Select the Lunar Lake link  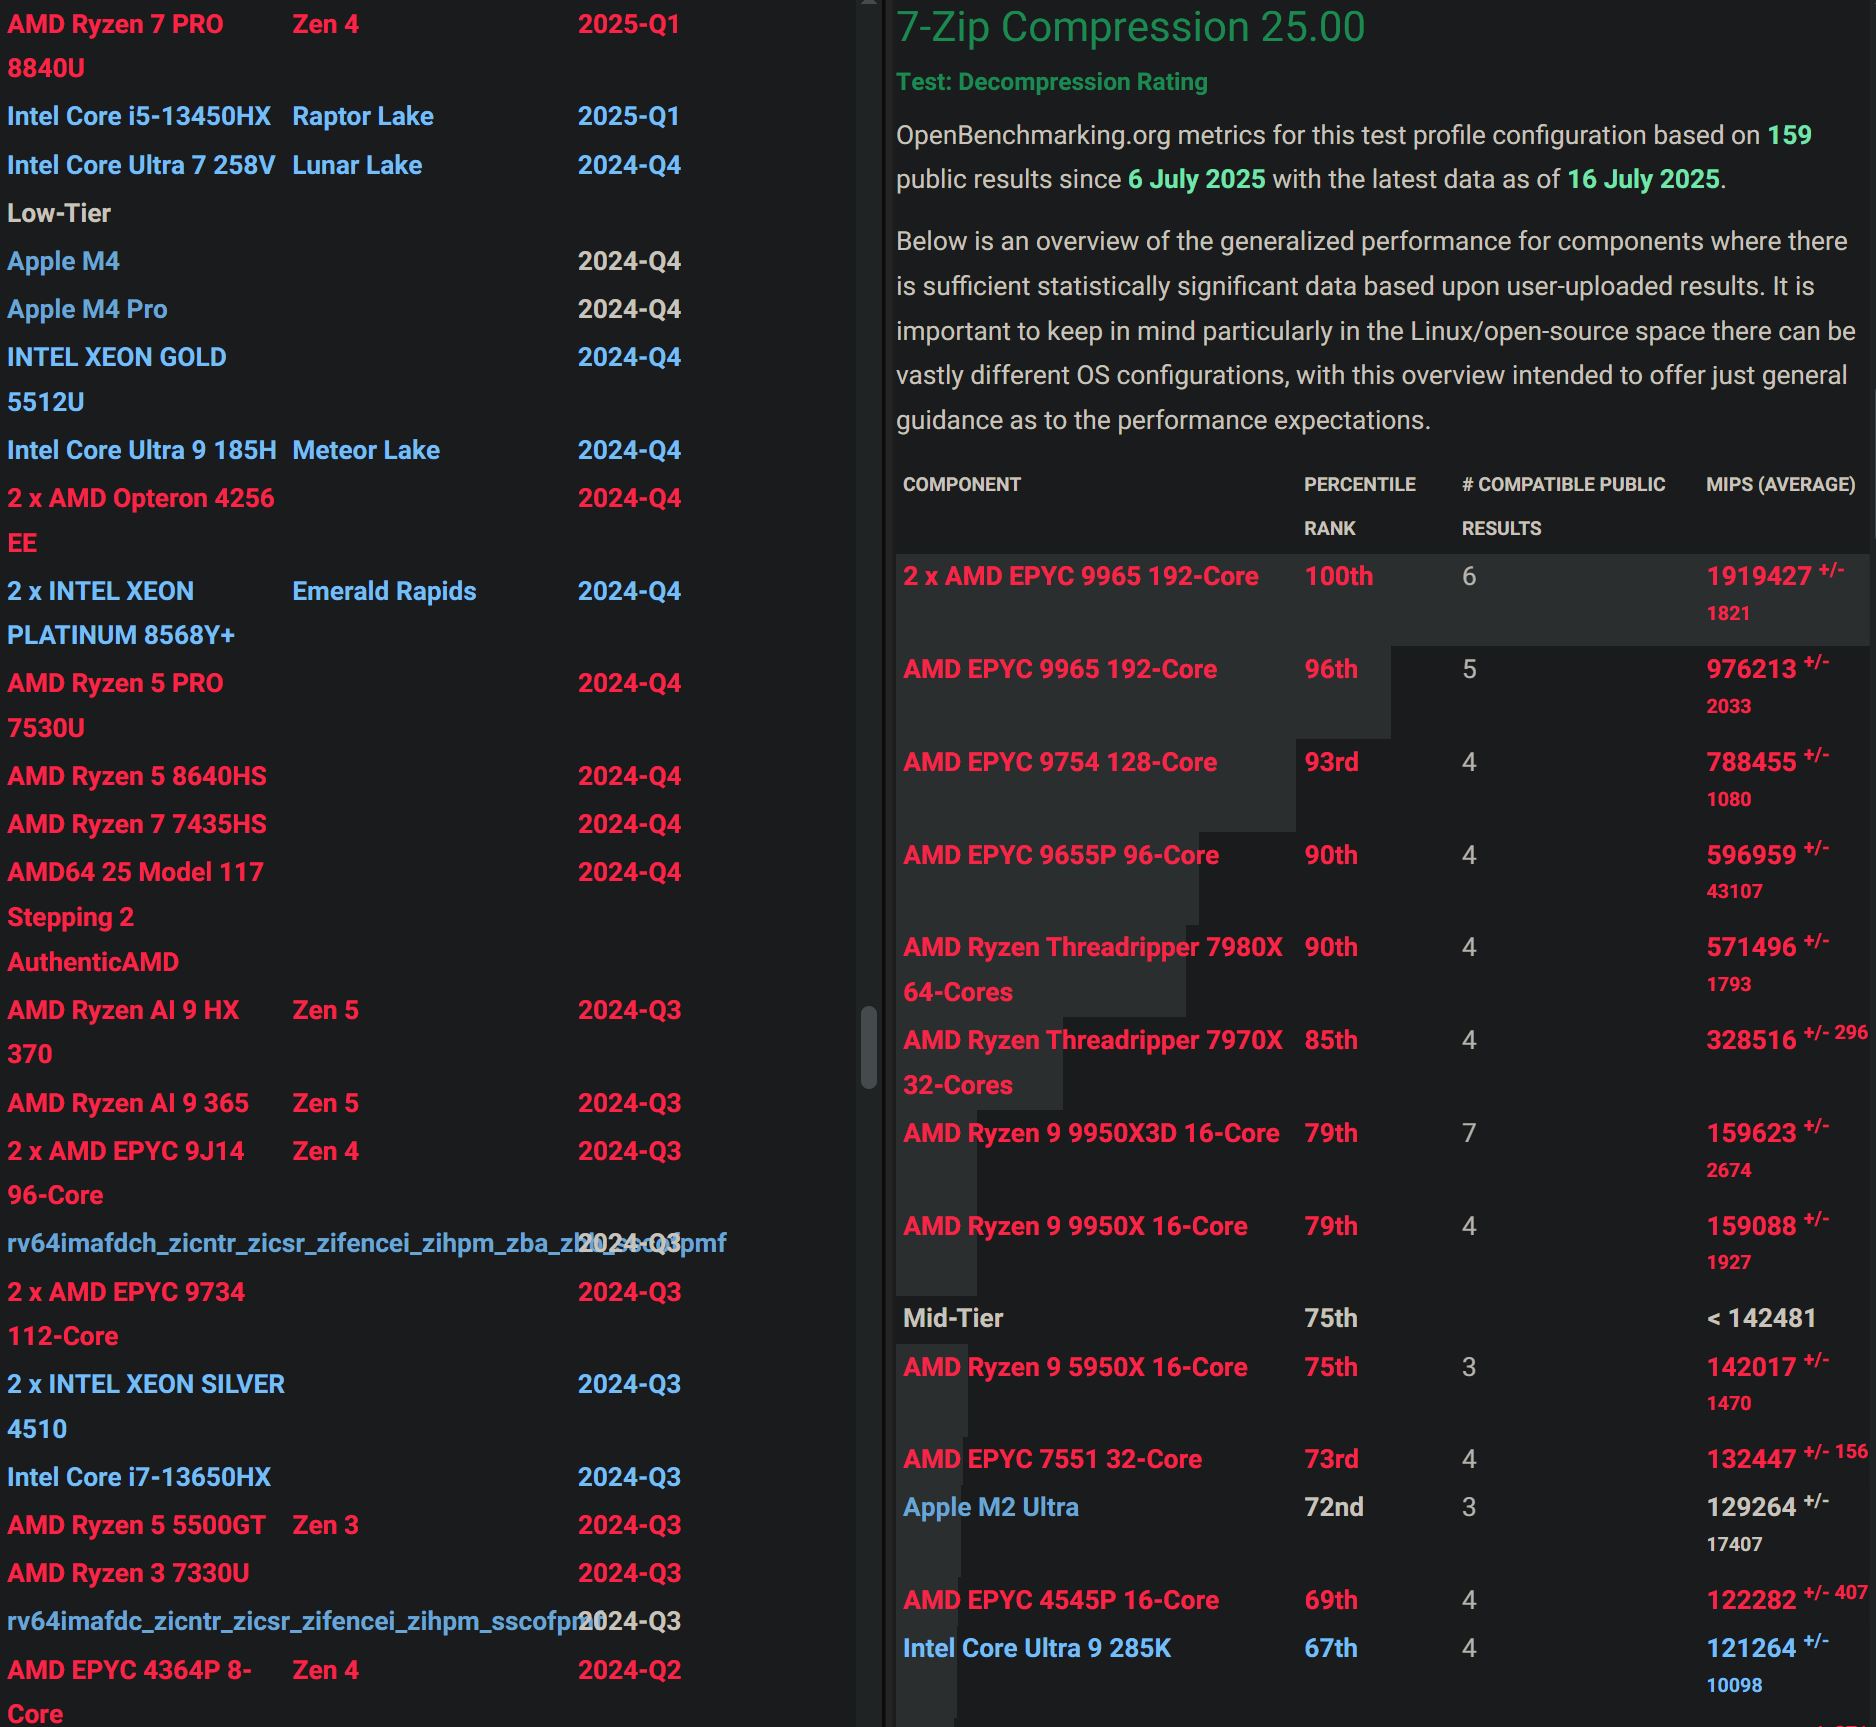coord(357,165)
